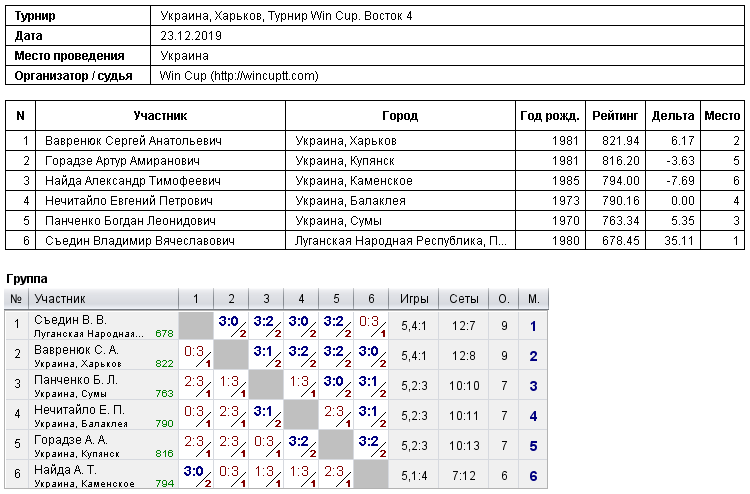Click the 'Группа' heading
The image size is (750, 494).
(27, 279)
